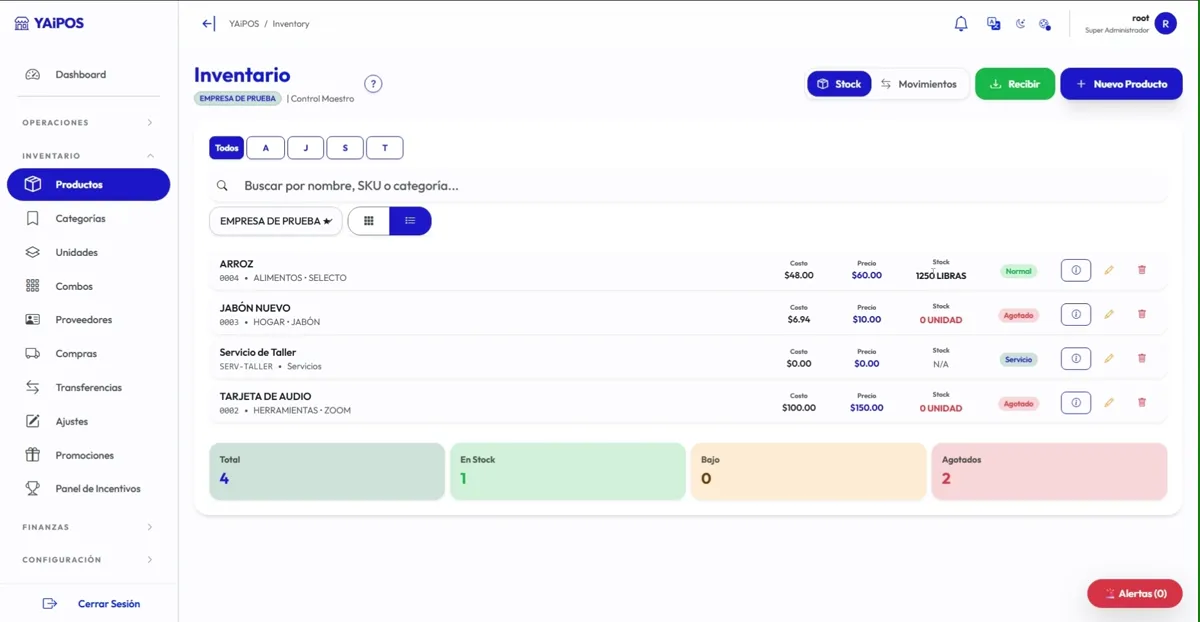This screenshot has height=622, width=1200.
Task: Expand the CONFIGURACIÓN sidebar section
Action: coord(89,560)
